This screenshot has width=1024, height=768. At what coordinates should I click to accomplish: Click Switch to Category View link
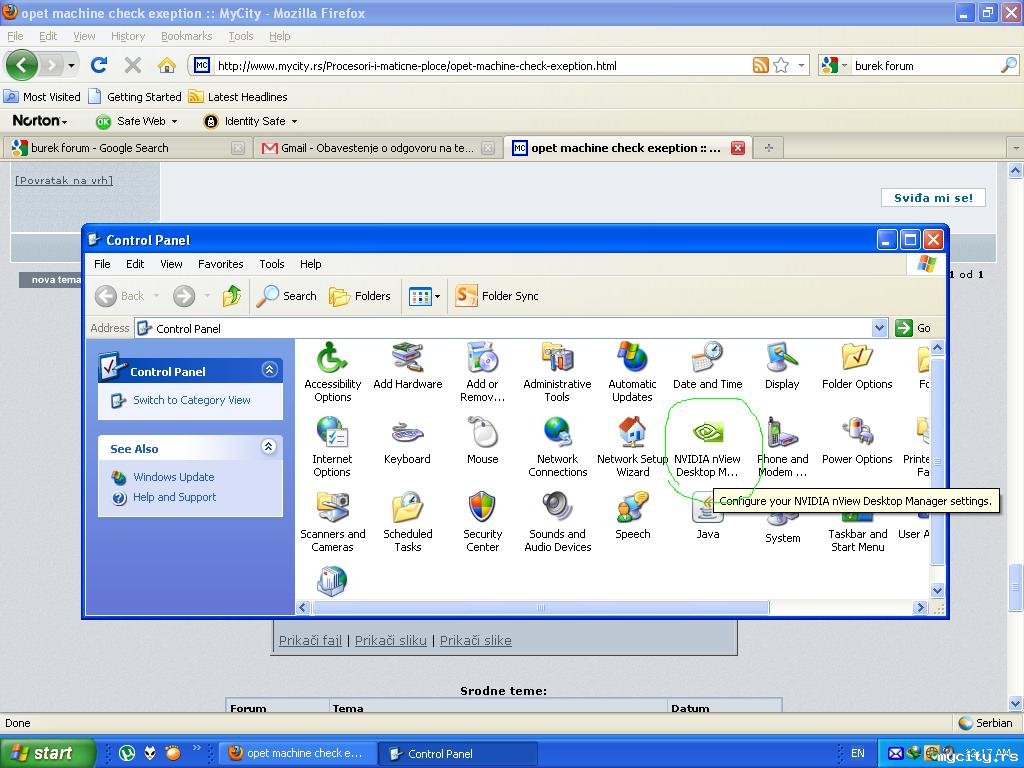[x=191, y=400]
